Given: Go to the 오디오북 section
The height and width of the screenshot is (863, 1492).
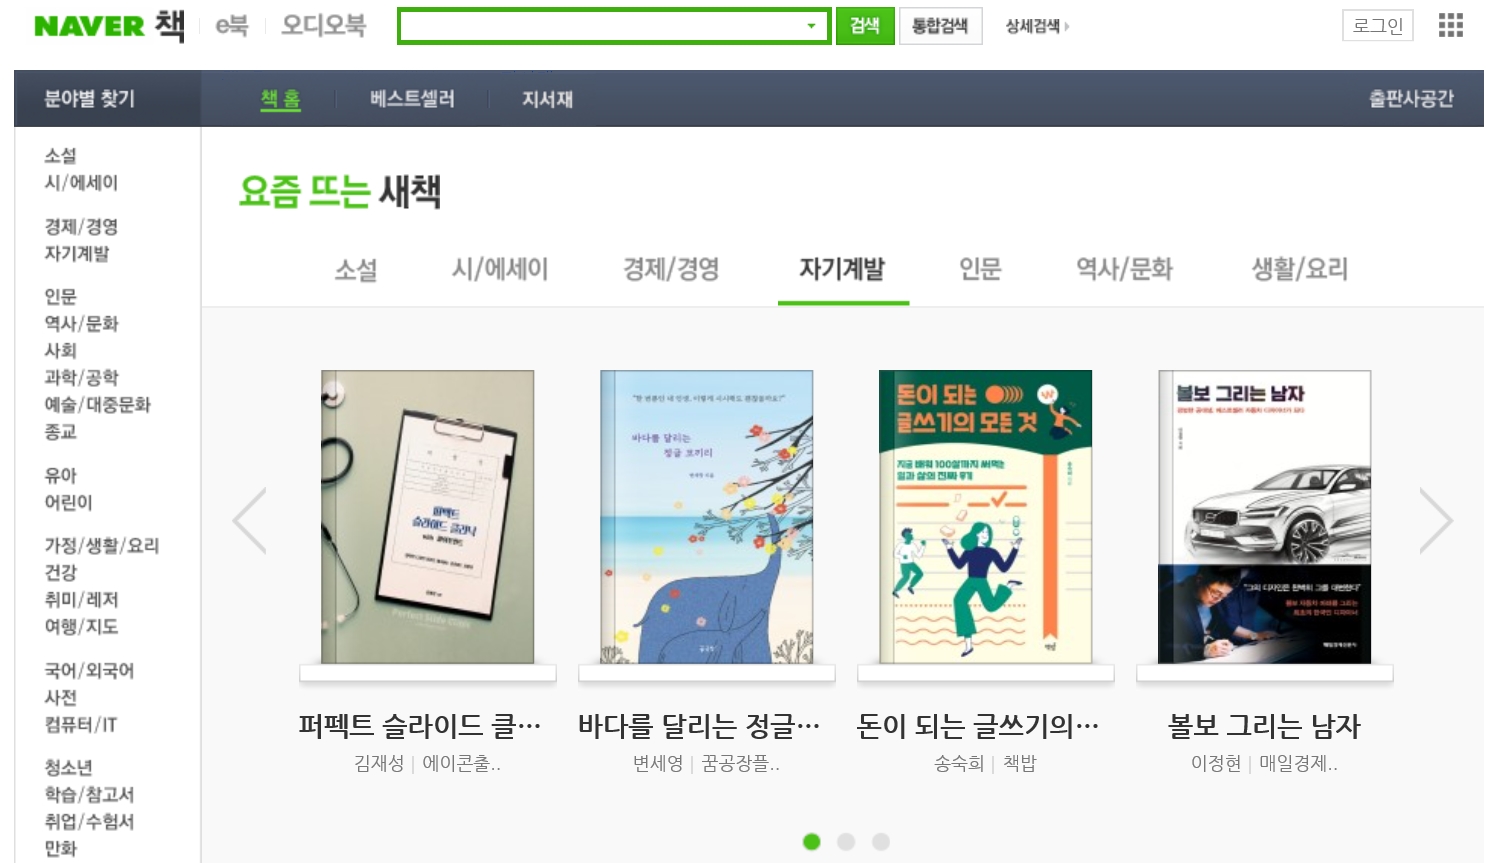Looking at the screenshot, I should coord(323,25).
